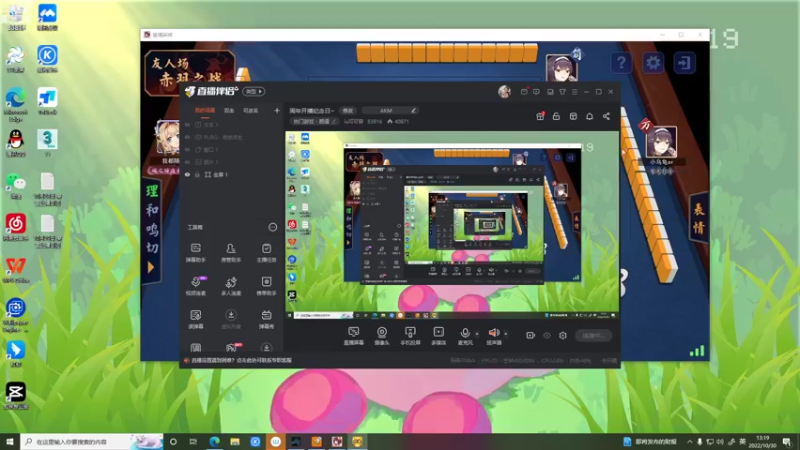Toggle visibility of 全屏 1 source

tap(187, 174)
